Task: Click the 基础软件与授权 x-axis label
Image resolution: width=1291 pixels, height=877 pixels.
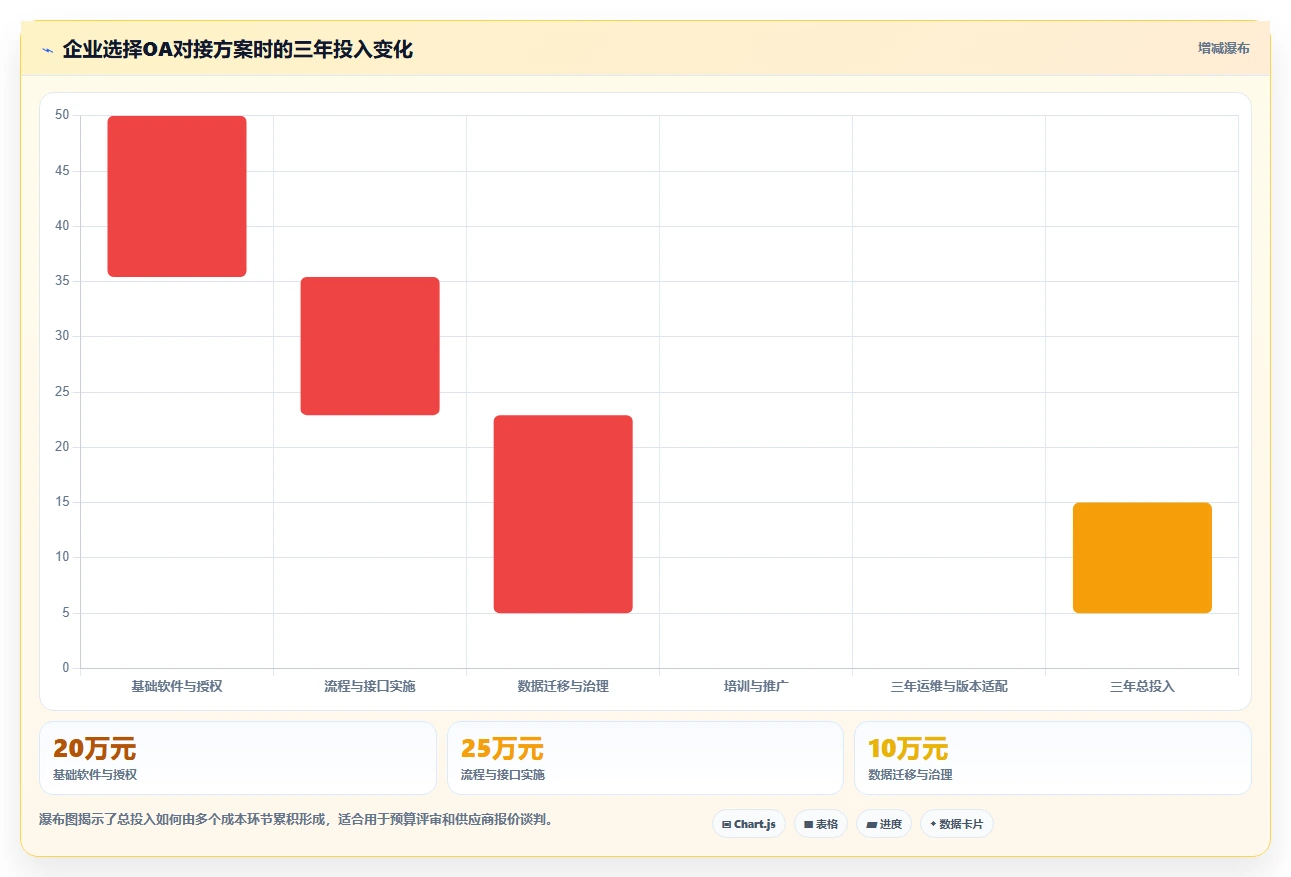Action: pyautogui.click(x=177, y=687)
